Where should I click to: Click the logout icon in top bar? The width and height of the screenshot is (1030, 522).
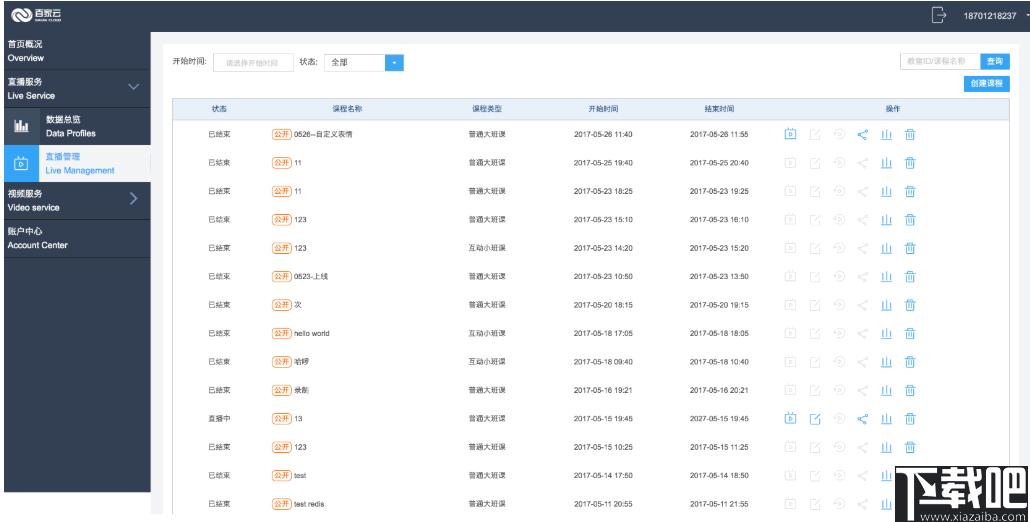pos(939,15)
